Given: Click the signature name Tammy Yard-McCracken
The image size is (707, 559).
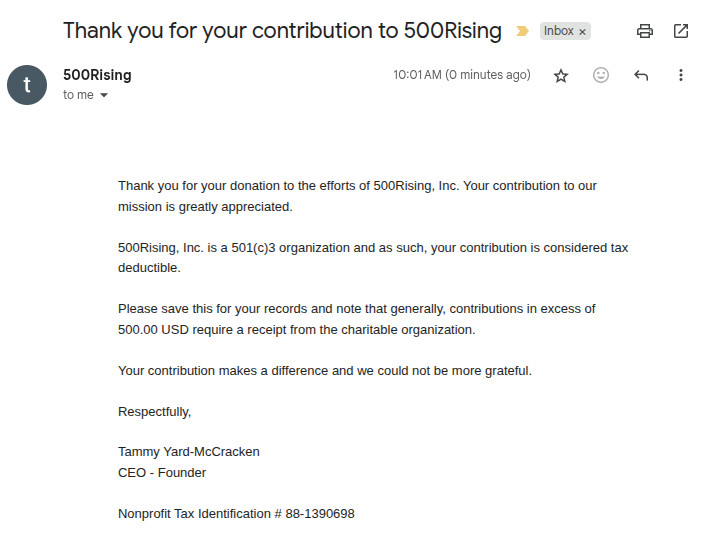Looking at the screenshot, I should (x=189, y=451).
